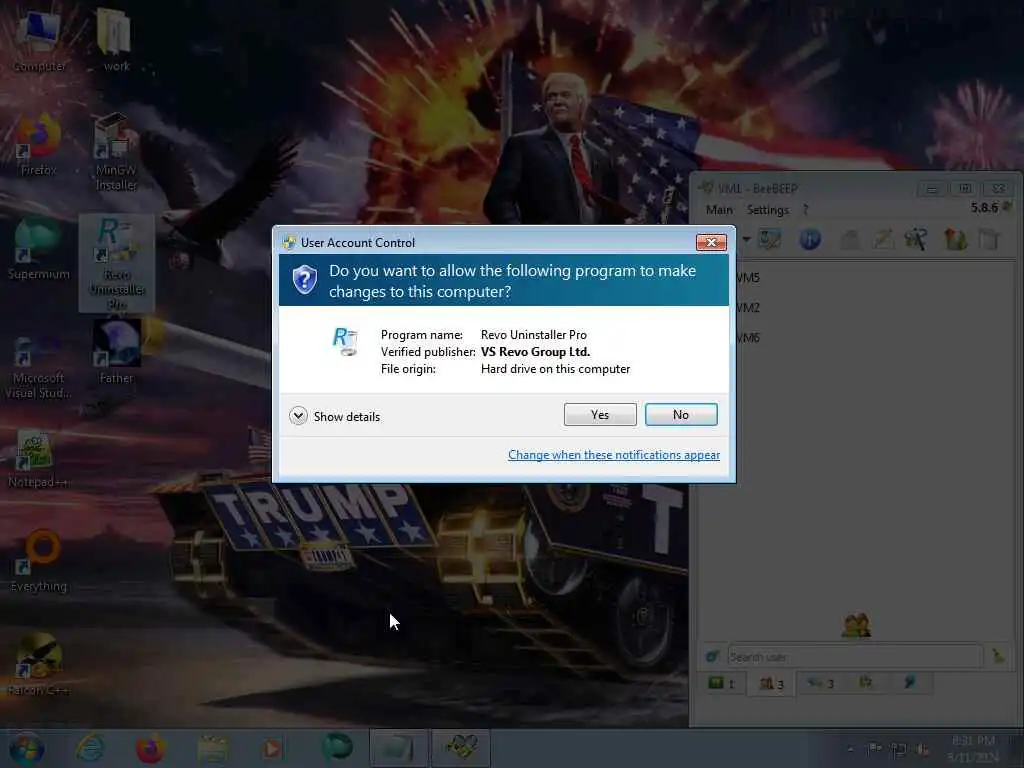Select Everything desktop shortcut
The image size is (1024, 768).
(x=39, y=562)
